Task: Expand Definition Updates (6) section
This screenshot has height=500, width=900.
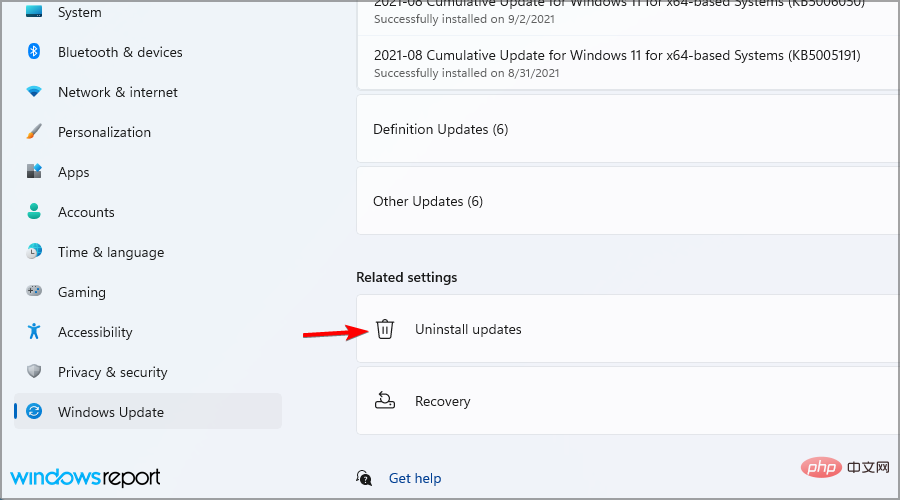Action: click(x=628, y=129)
